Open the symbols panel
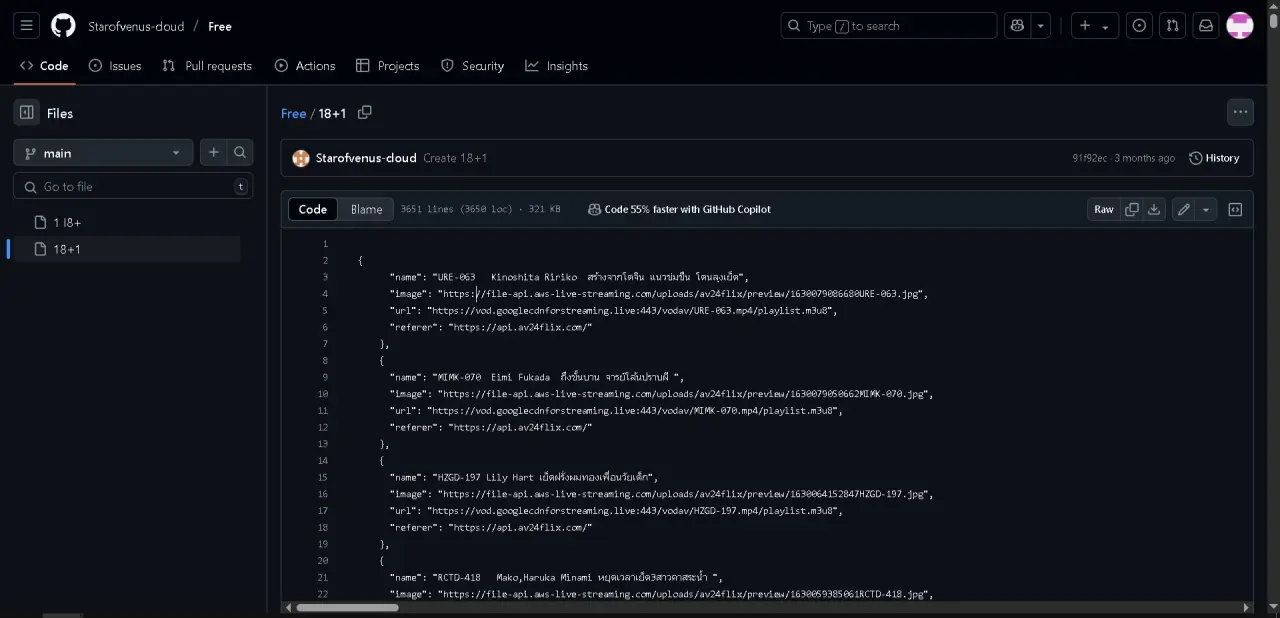The width and height of the screenshot is (1280, 618). (x=1235, y=209)
